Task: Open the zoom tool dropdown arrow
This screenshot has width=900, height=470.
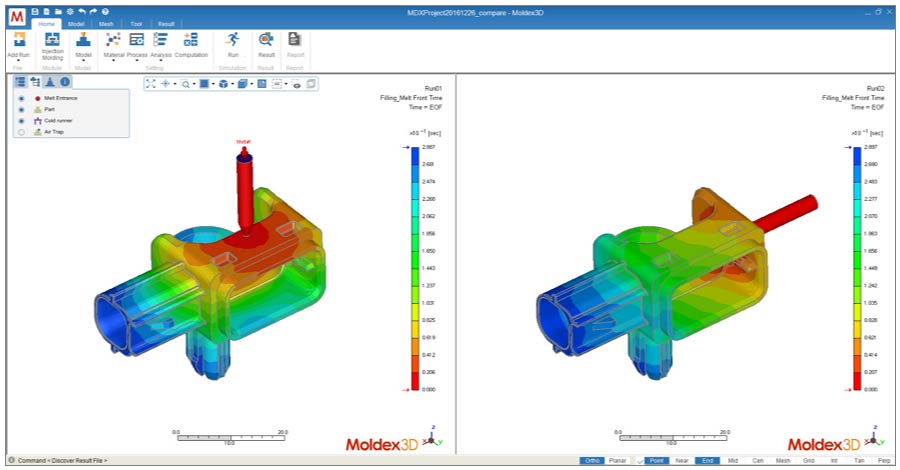Action: (x=194, y=84)
